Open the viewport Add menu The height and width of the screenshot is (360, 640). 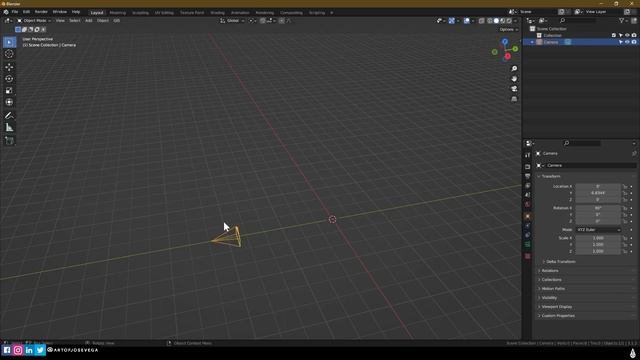(89, 20)
